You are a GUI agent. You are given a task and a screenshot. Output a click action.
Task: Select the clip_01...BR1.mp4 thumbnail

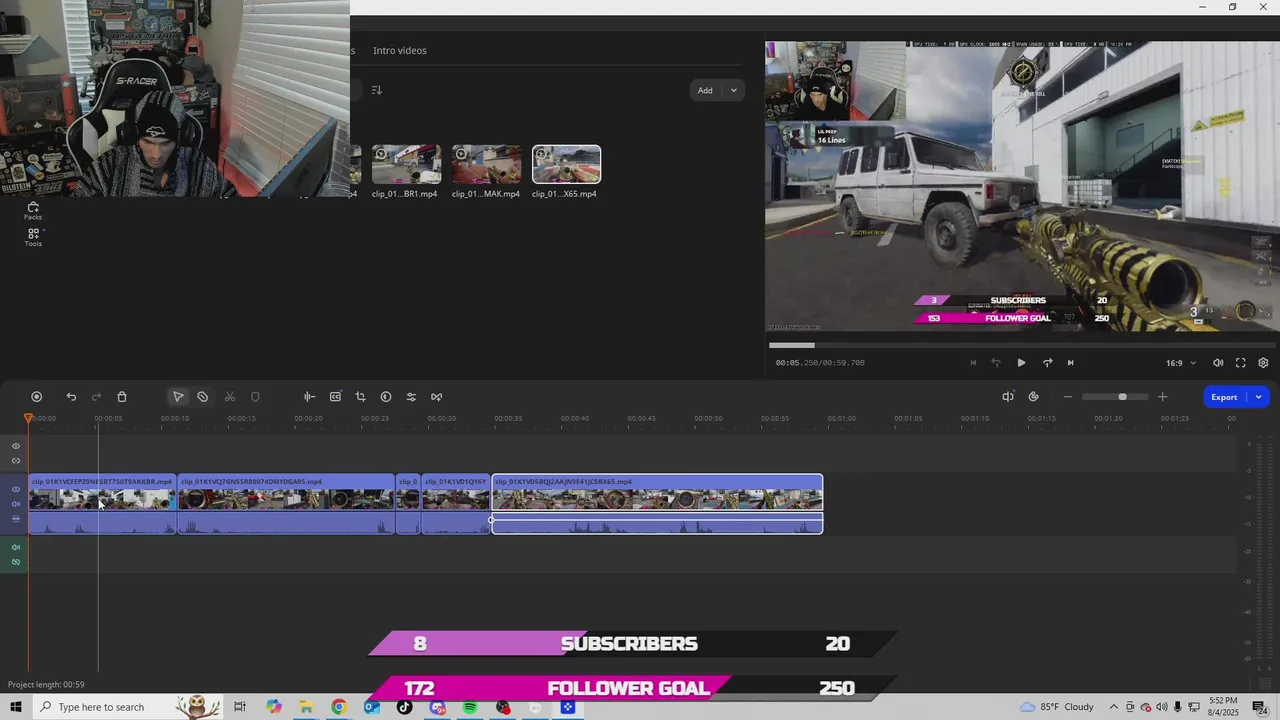tap(406, 165)
